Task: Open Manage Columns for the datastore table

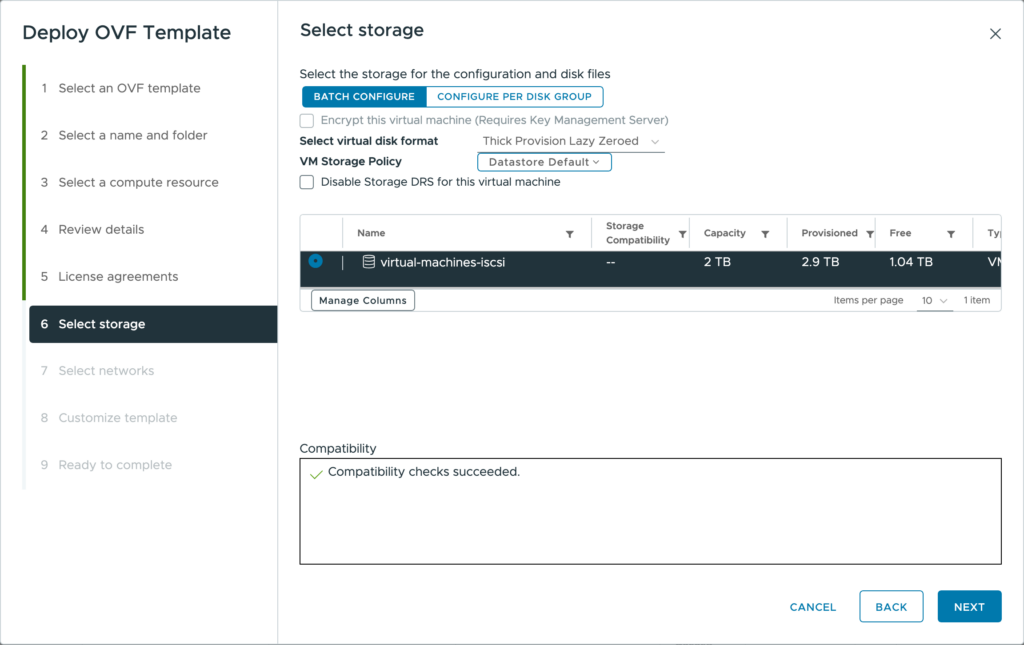Action: click(x=363, y=300)
